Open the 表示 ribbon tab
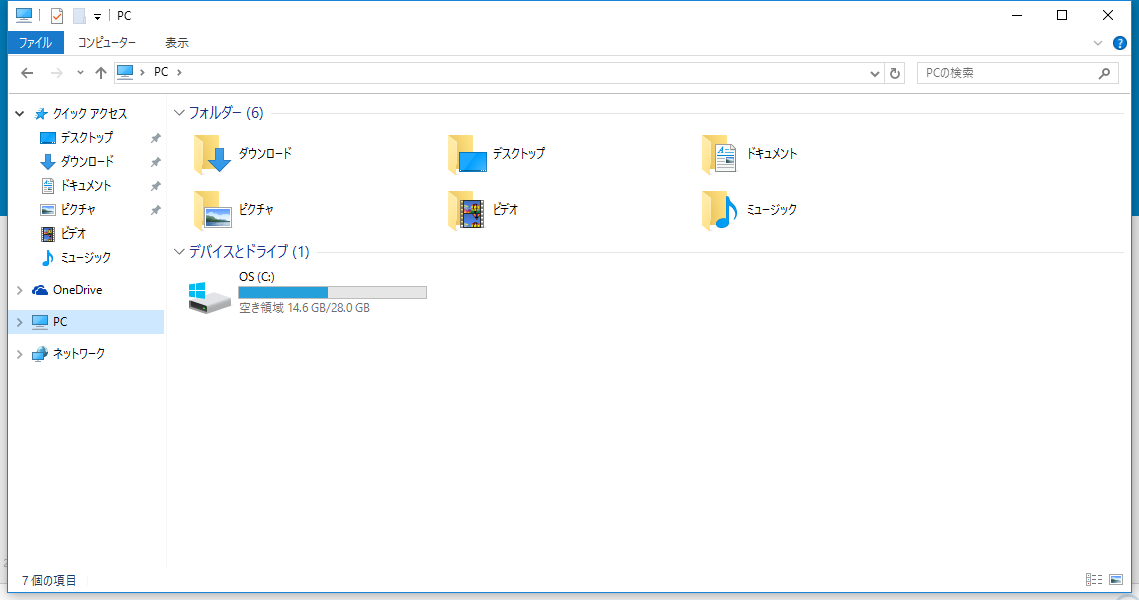Image resolution: width=1139 pixels, height=600 pixels. [x=176, y=43]
